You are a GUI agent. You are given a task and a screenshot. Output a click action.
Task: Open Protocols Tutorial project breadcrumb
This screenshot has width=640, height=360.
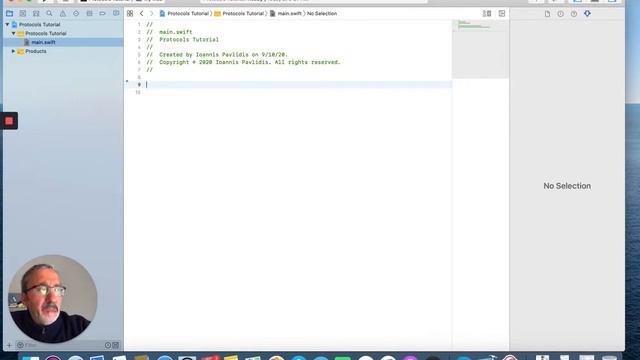point(184,13)
